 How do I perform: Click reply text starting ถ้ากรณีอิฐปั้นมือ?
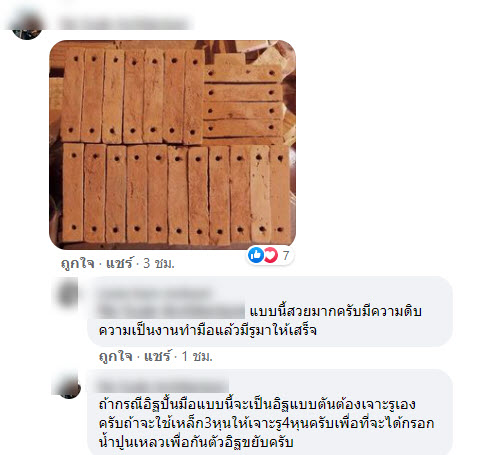click(x=266, y=423)
